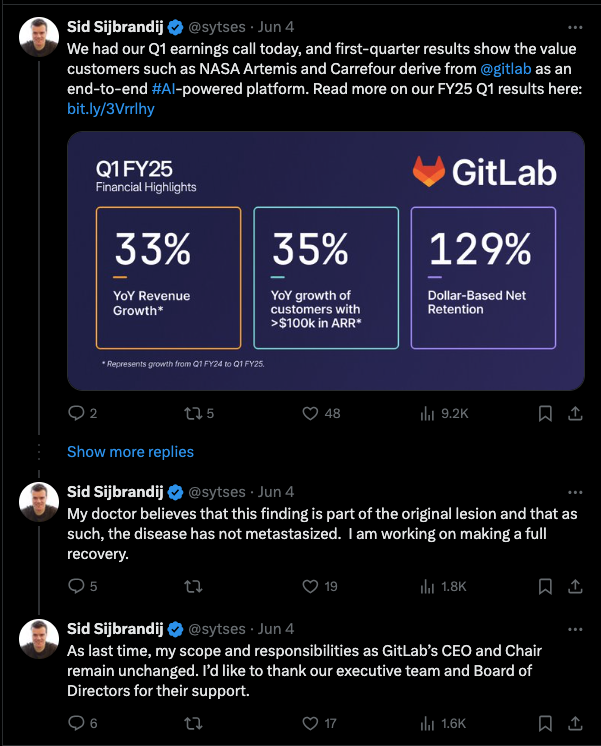Open more options on the last tweet
Viewport: 601px width, 746px height.
pyautogui.click(x=575, y=629)
